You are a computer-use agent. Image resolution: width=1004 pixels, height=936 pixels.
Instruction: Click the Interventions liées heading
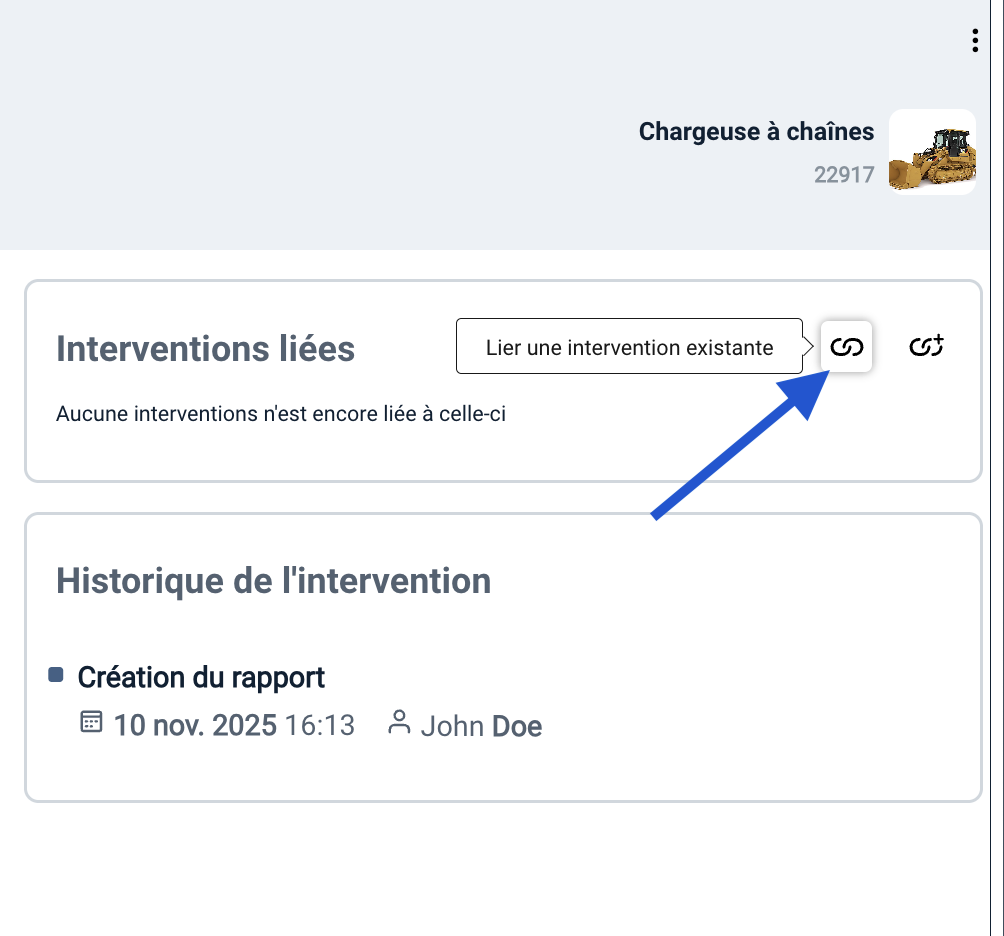point(205,348)
